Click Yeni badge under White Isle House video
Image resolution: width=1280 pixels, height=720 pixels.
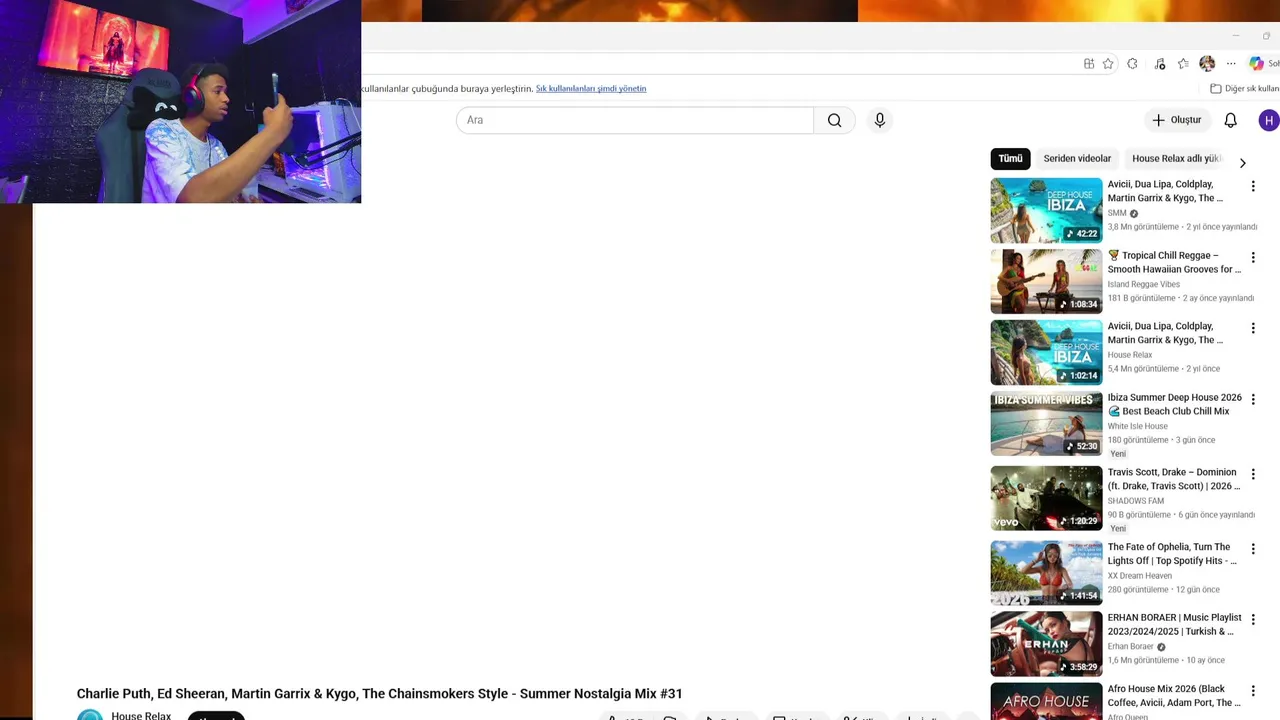tap(1118, 454)
